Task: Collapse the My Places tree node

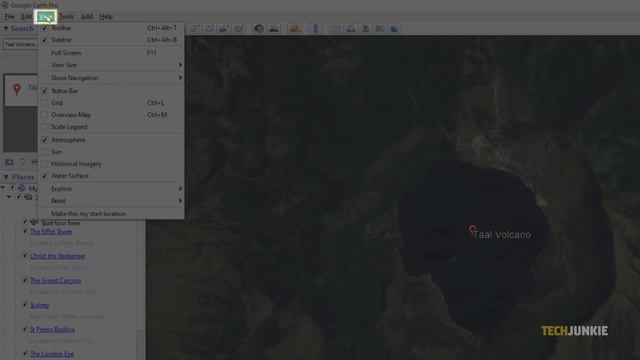Action: click(3, 188)
